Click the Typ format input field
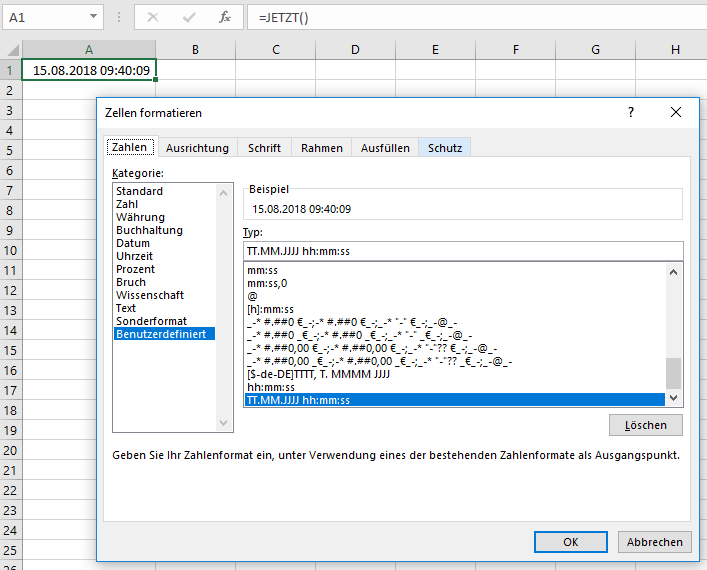The image size is (707, 570). point(462,251)
